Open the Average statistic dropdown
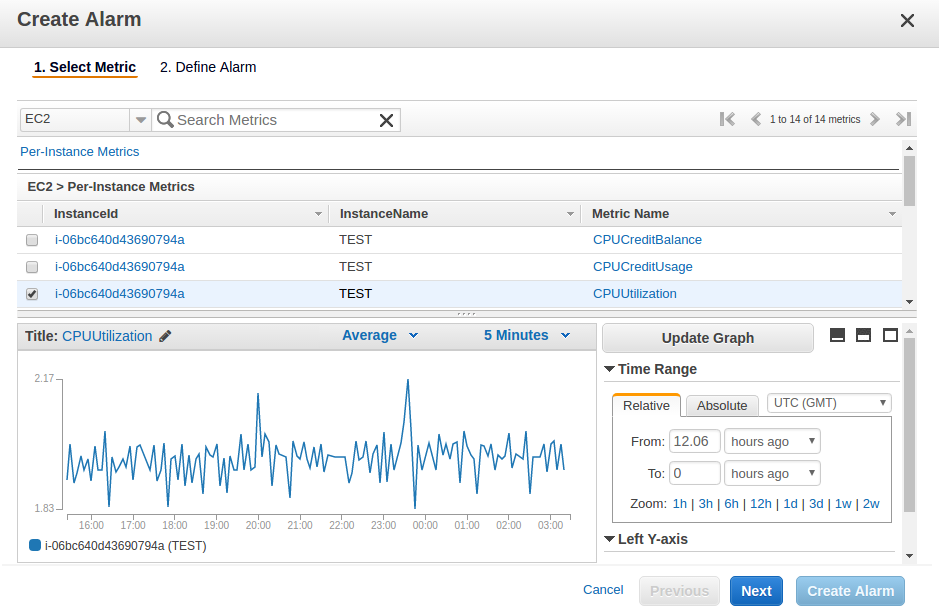939x608 pixels. [380, 336]
